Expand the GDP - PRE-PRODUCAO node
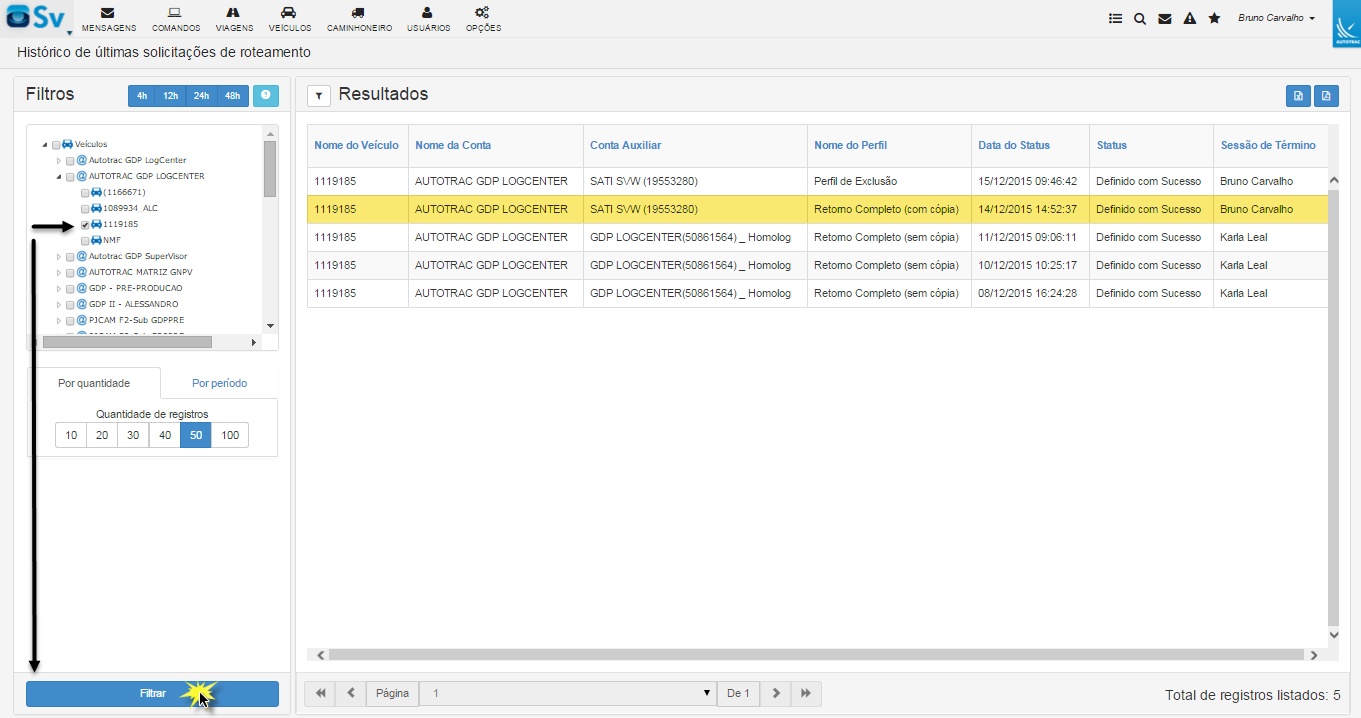 point(59,289)
